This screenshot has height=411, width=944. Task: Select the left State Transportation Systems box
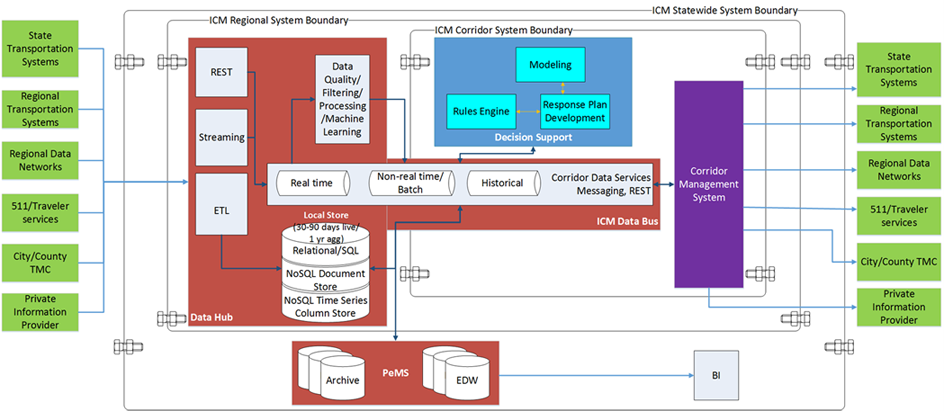(40, 48)
